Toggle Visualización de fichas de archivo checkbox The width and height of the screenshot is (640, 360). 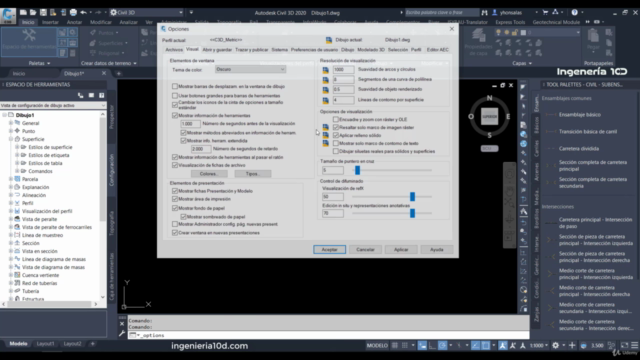click(x=175, y=165)
